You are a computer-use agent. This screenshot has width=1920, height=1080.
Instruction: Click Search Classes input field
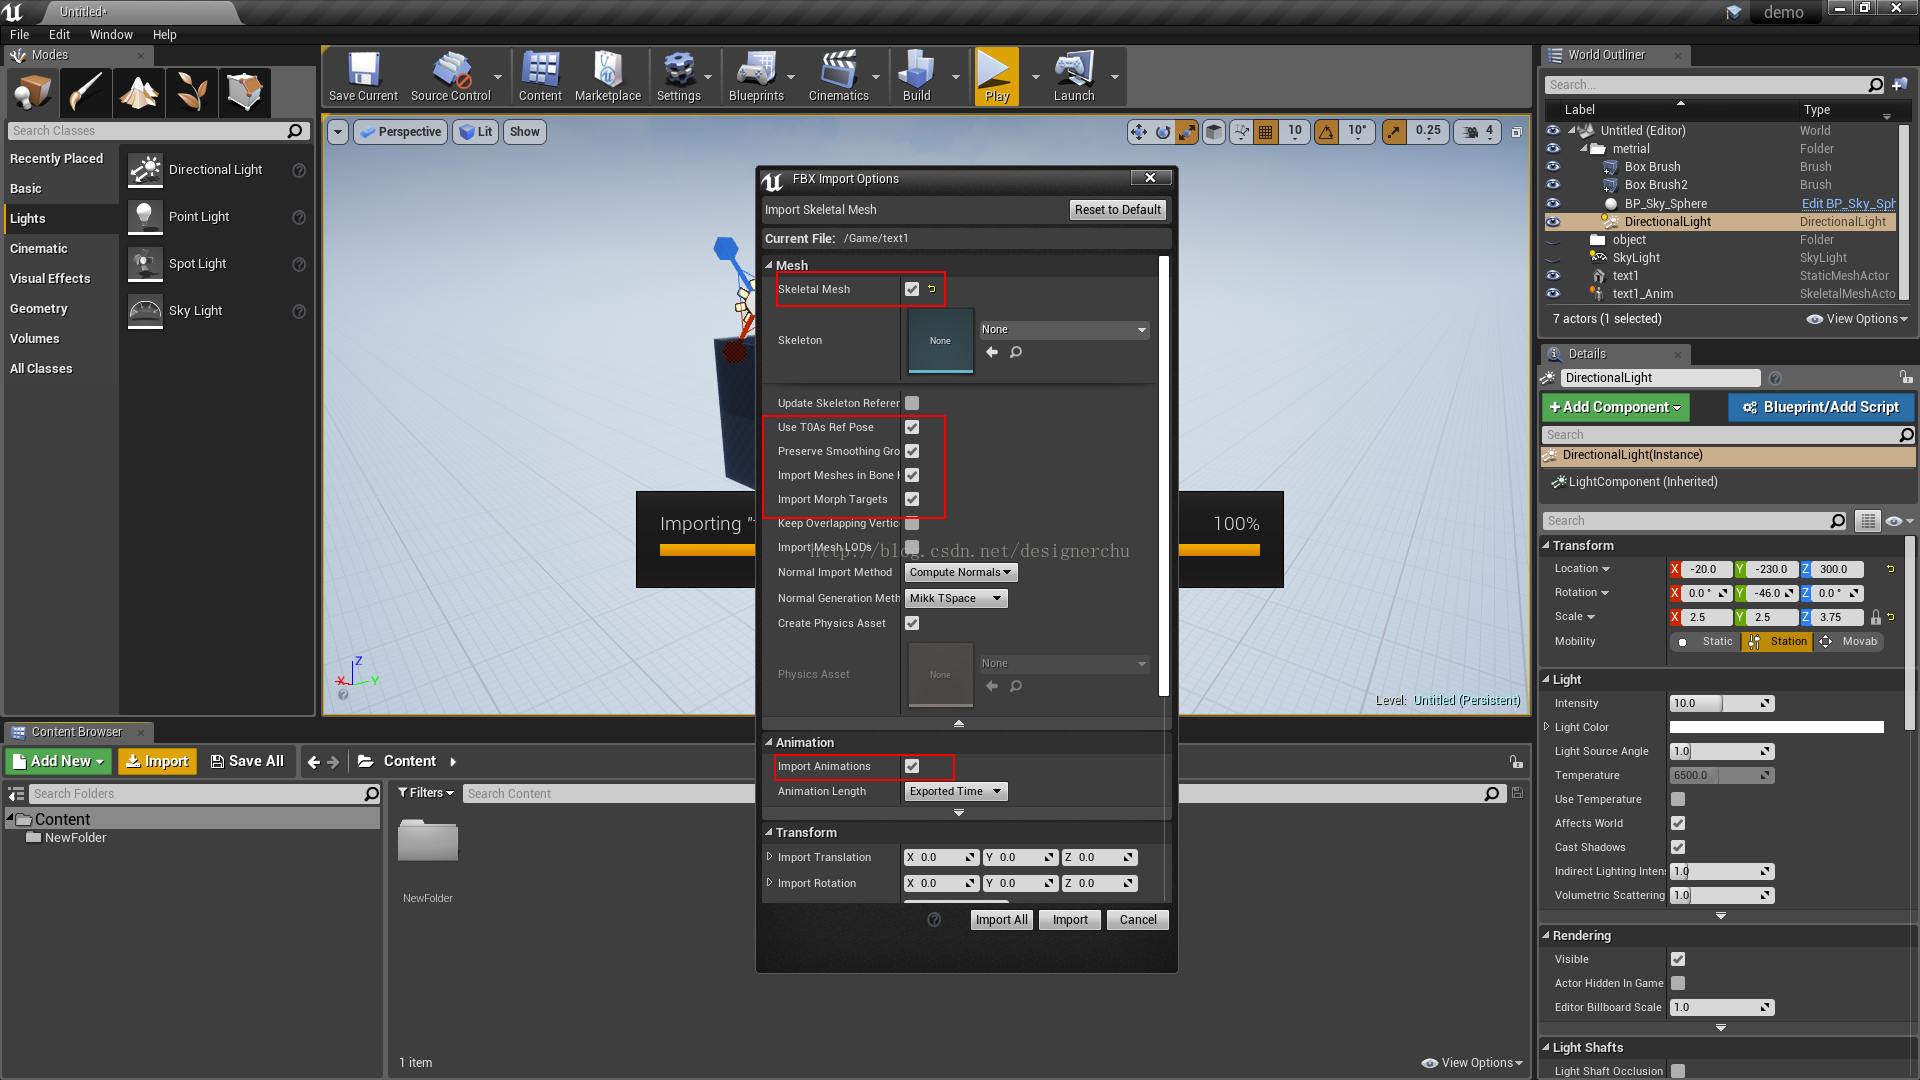point(157,131)
